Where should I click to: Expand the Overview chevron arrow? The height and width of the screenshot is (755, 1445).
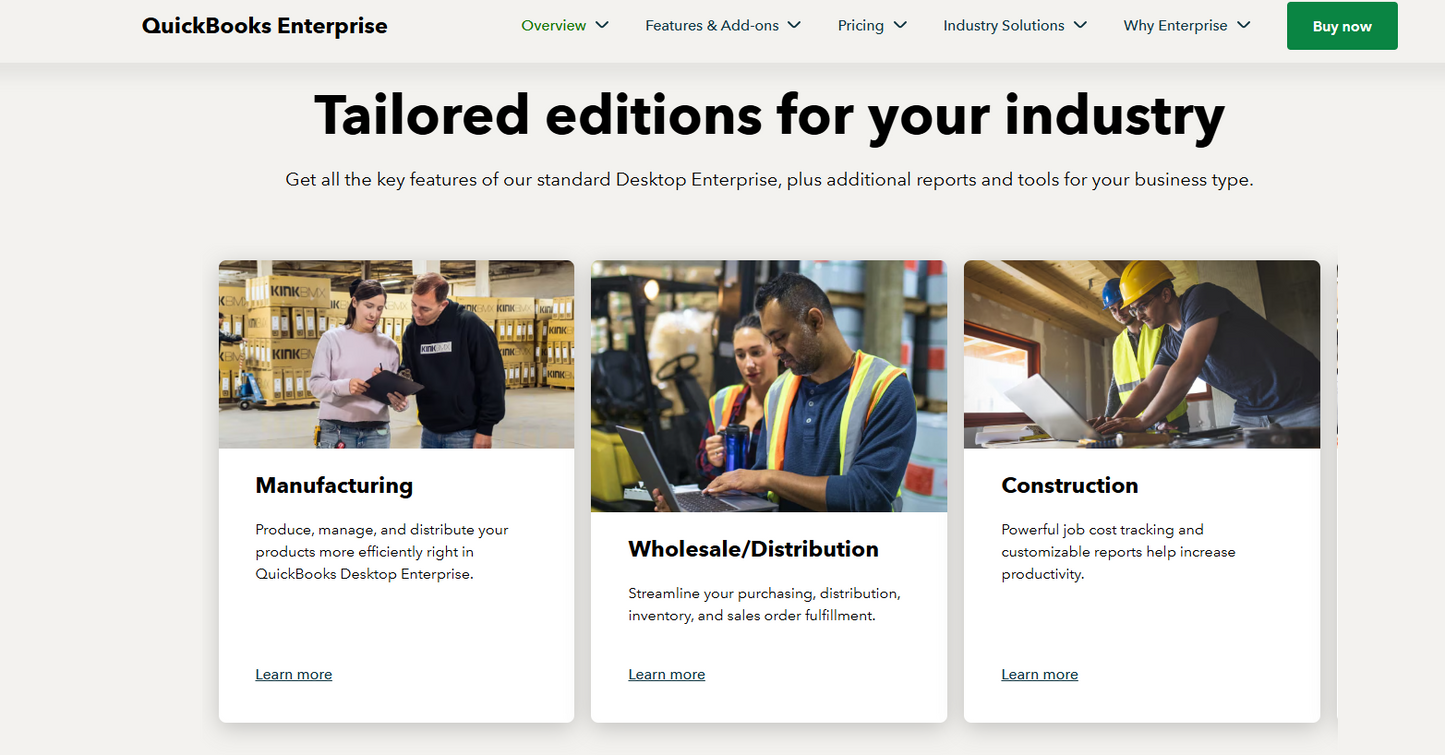(602, 25)
